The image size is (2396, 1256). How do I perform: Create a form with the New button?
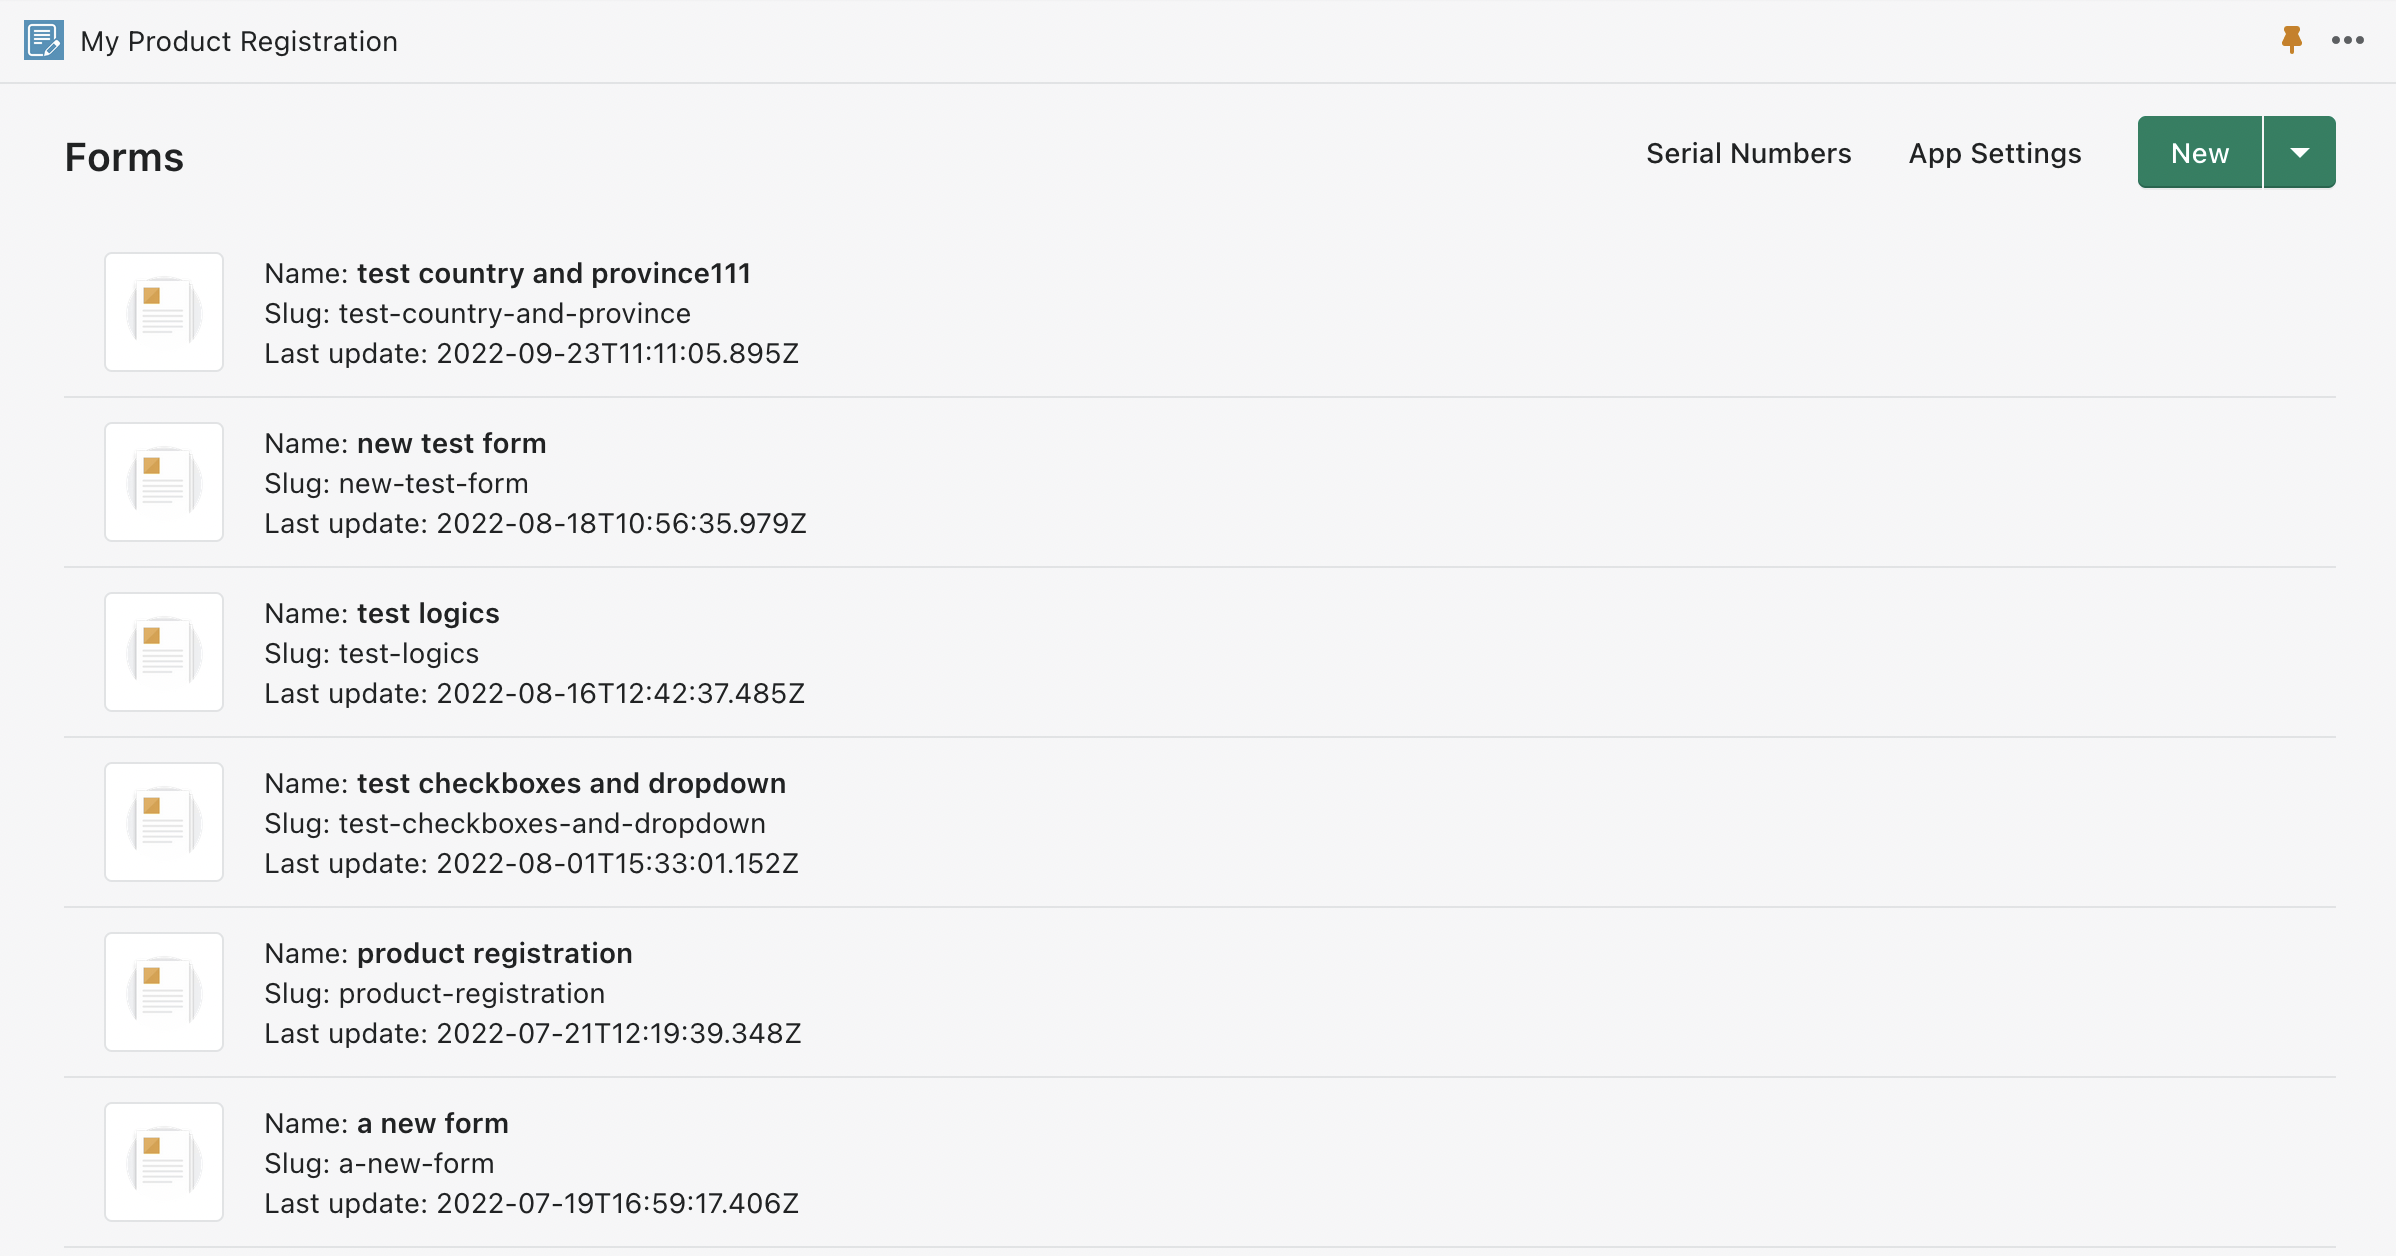[x=2200, y=152]
